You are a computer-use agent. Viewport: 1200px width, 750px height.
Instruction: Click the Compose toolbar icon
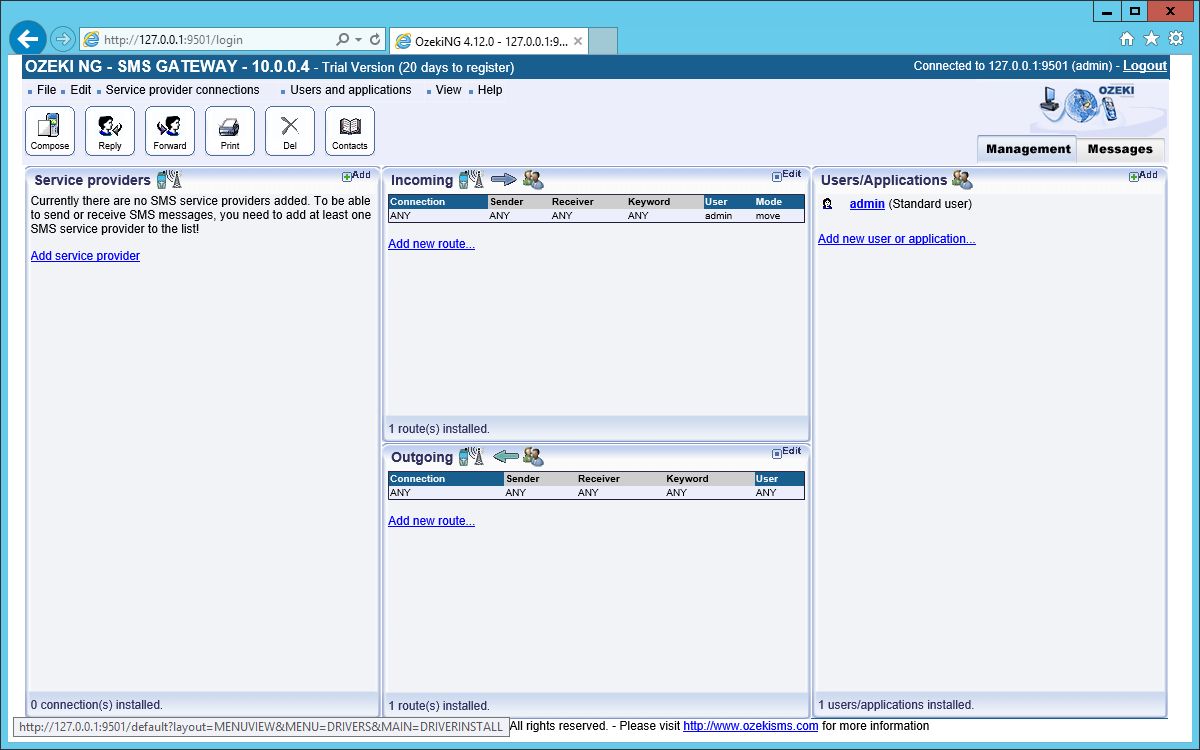(50, 131)
